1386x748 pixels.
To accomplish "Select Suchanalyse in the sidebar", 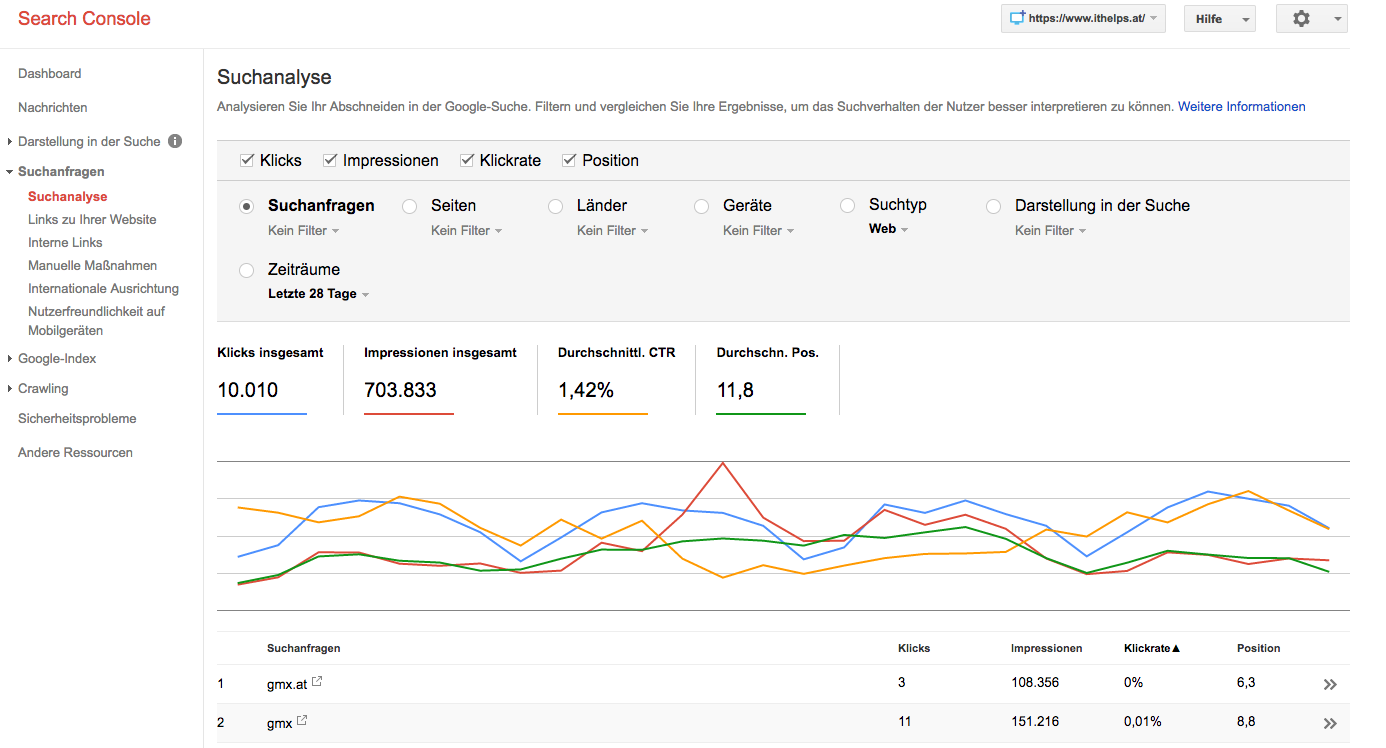I will pos(68,196).
